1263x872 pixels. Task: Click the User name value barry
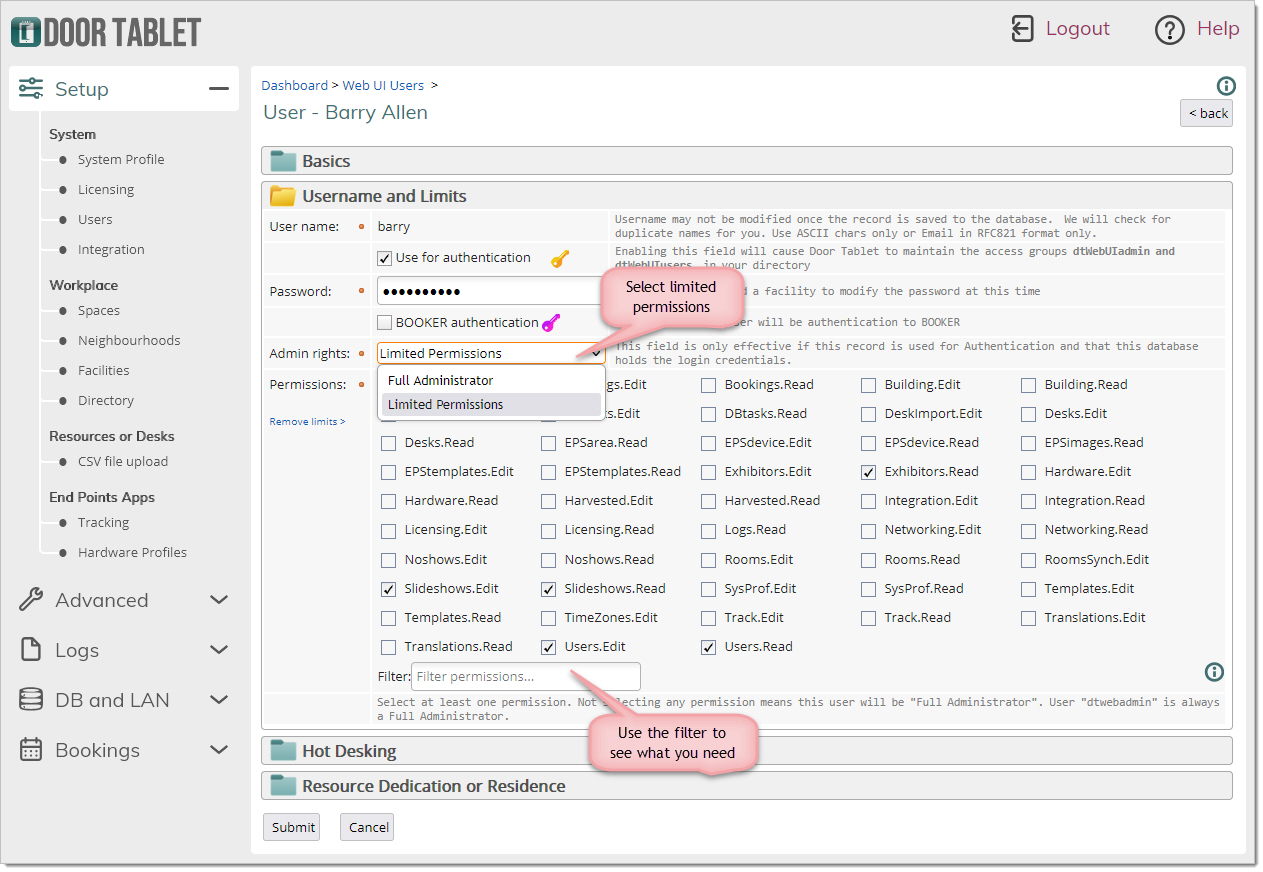[x=394, y=227]
